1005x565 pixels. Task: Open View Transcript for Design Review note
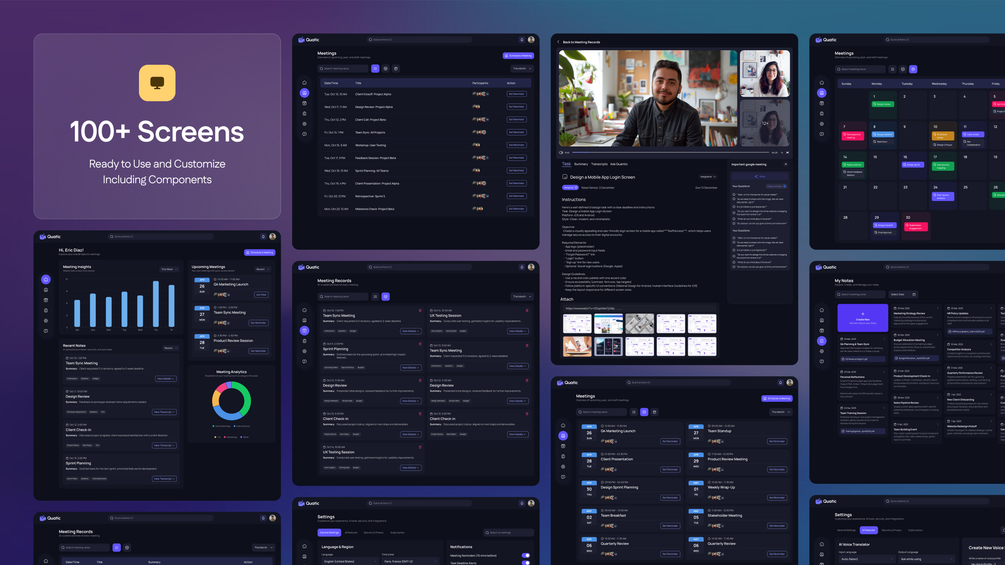click(x=164, y=412)
